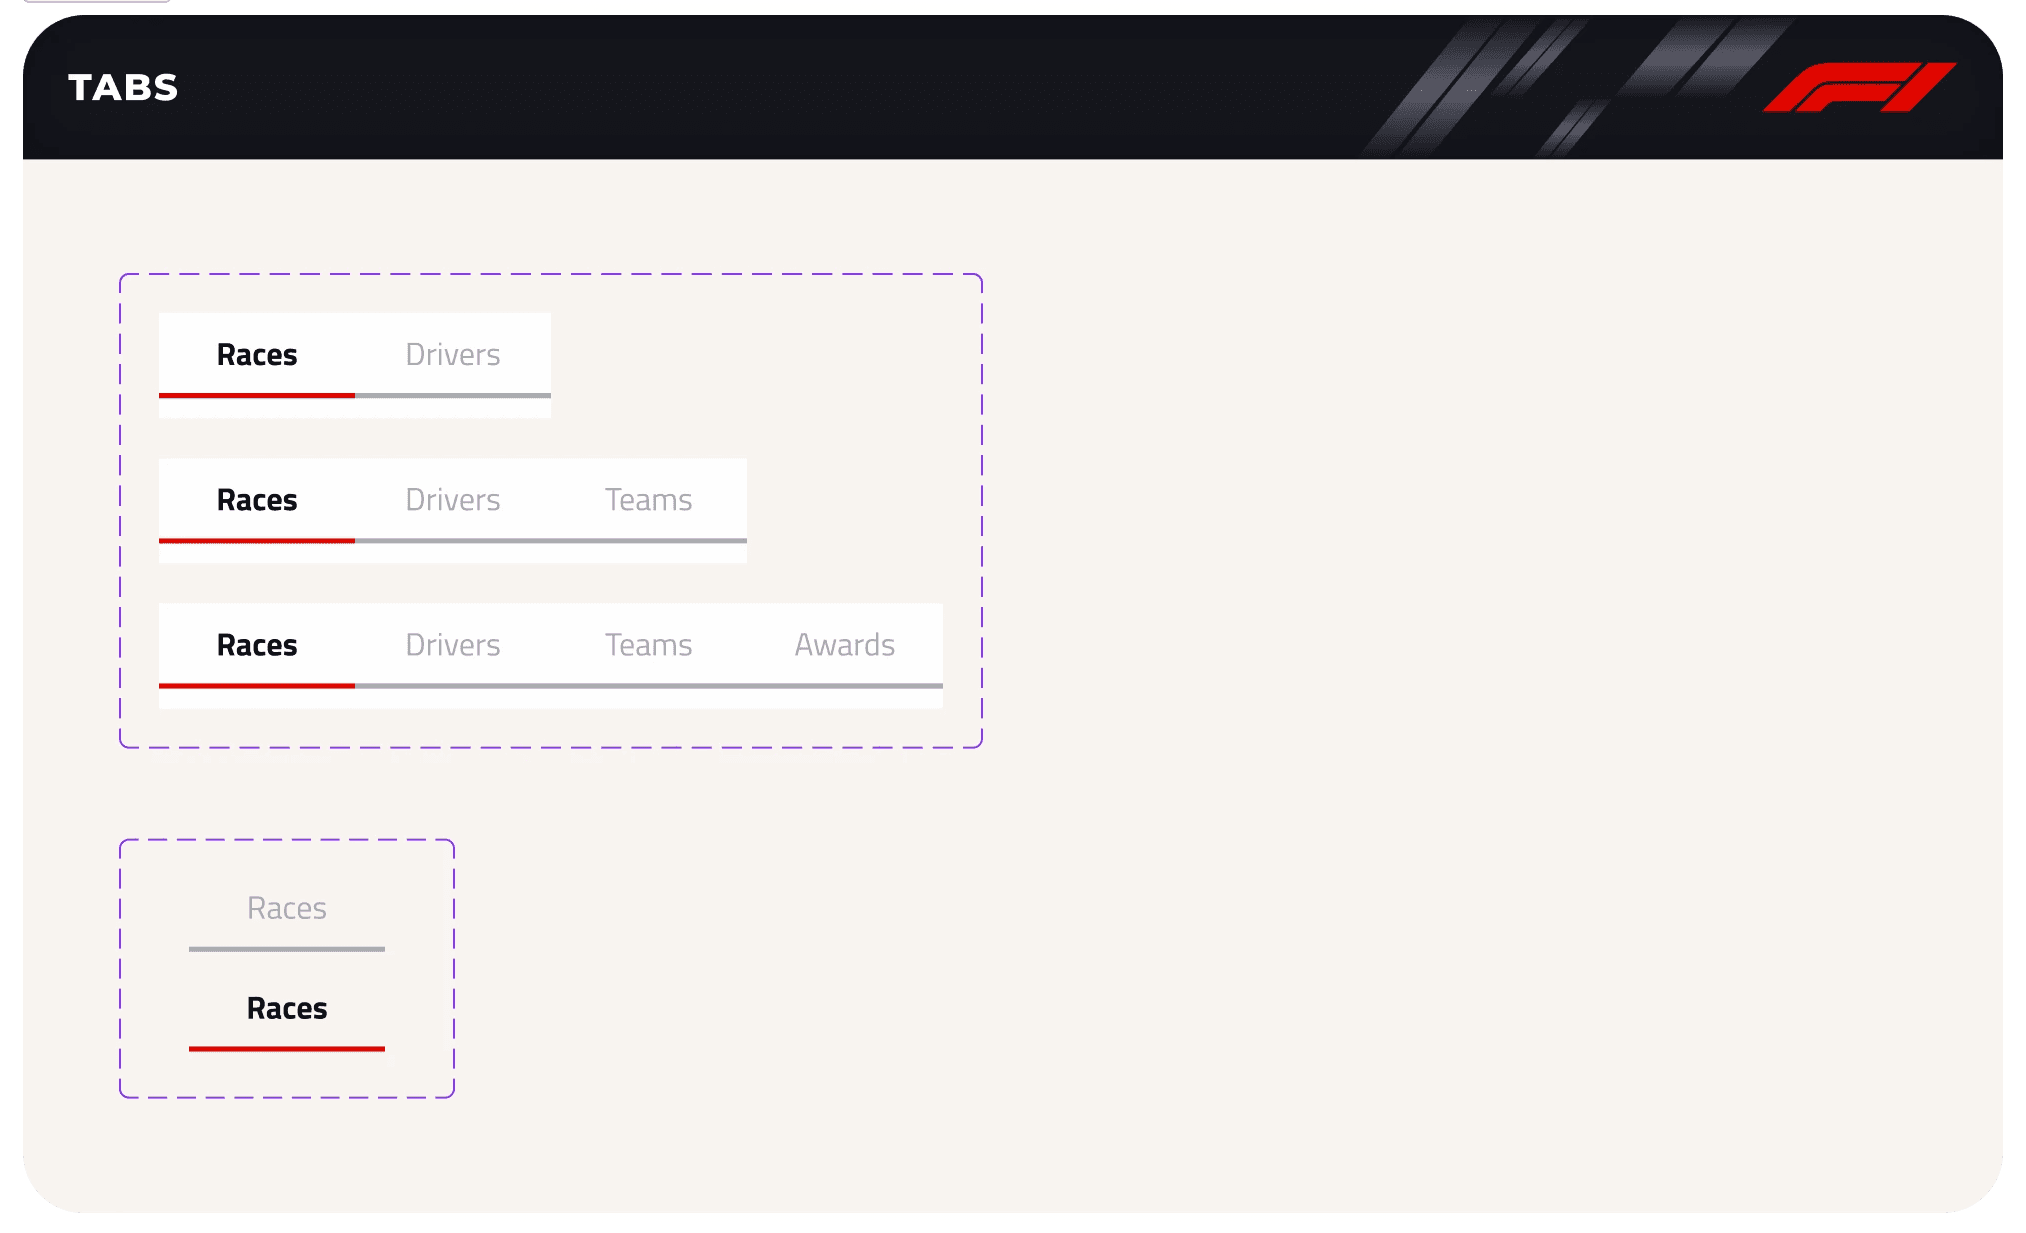2026x1233 pixels.
Task: Open the Awards tab
Action: tap(844, 645)
